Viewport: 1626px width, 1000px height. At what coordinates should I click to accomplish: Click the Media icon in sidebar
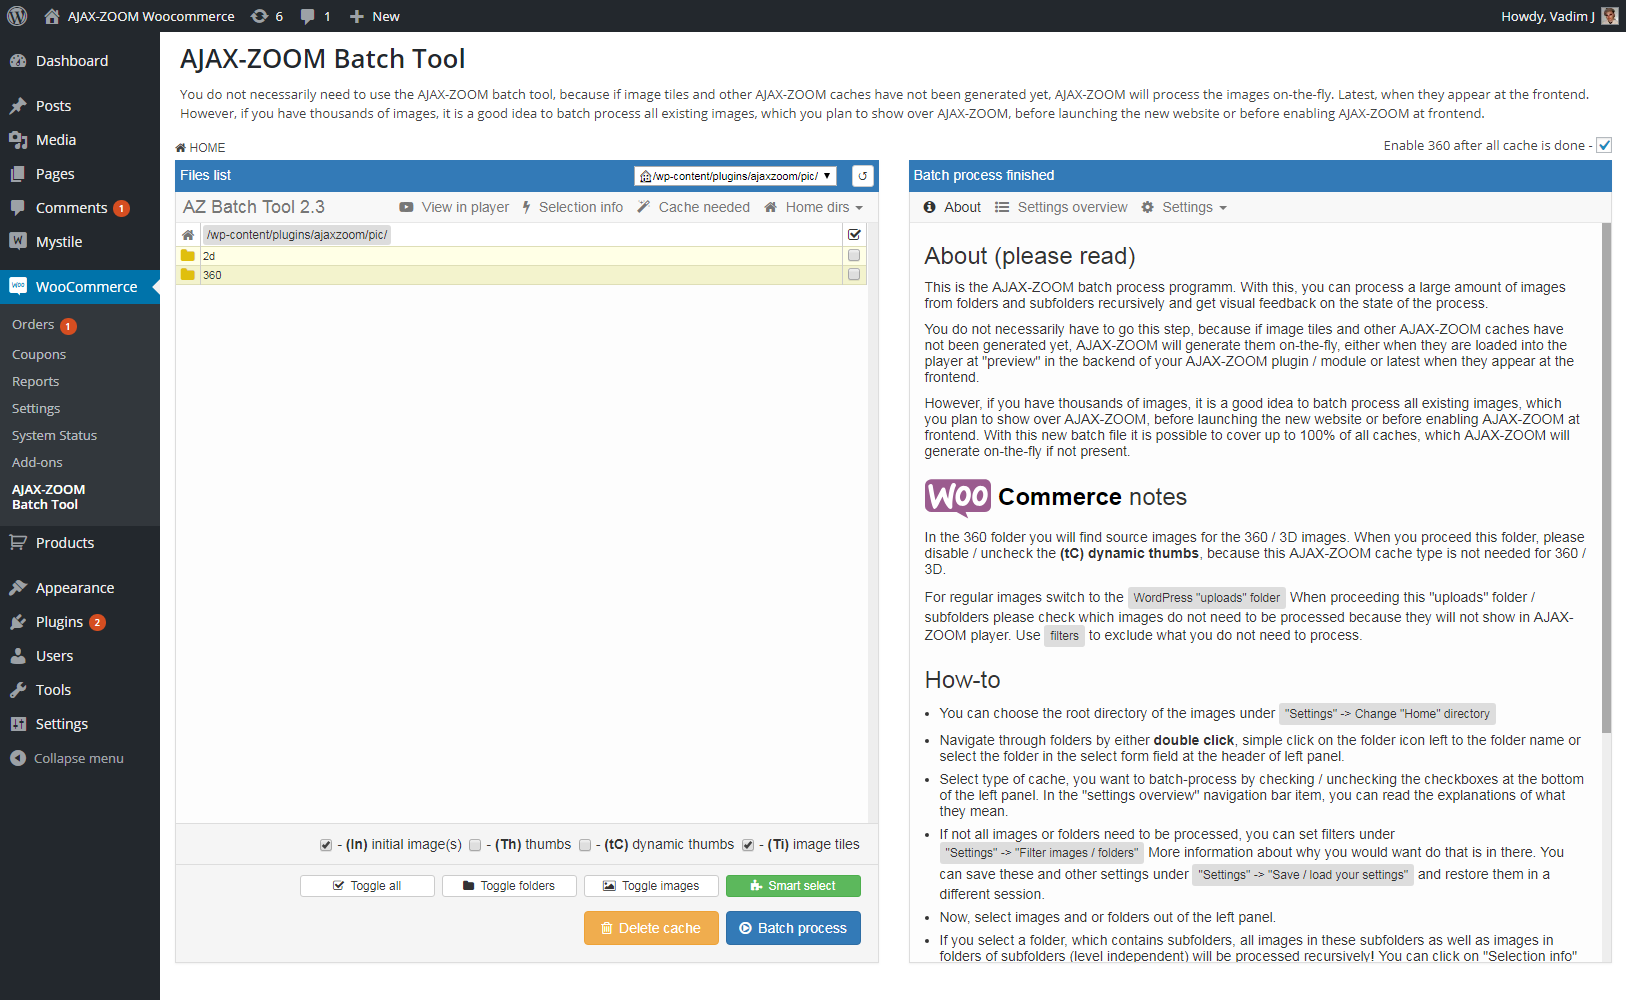coord(18,140)
